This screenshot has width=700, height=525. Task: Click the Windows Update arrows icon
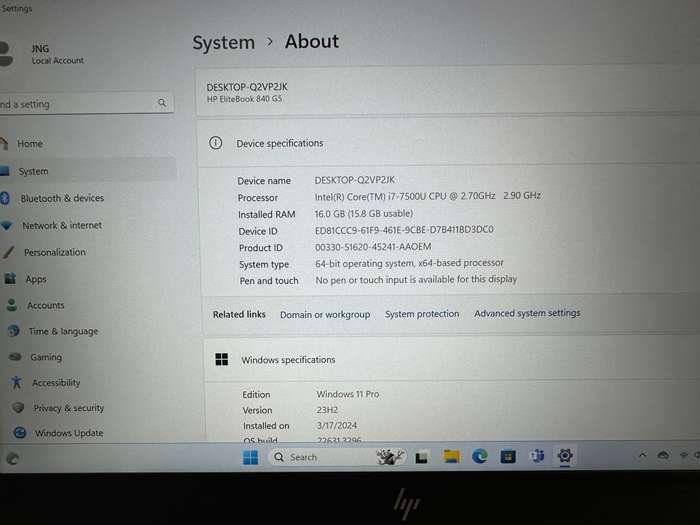(x=20, y=433)
